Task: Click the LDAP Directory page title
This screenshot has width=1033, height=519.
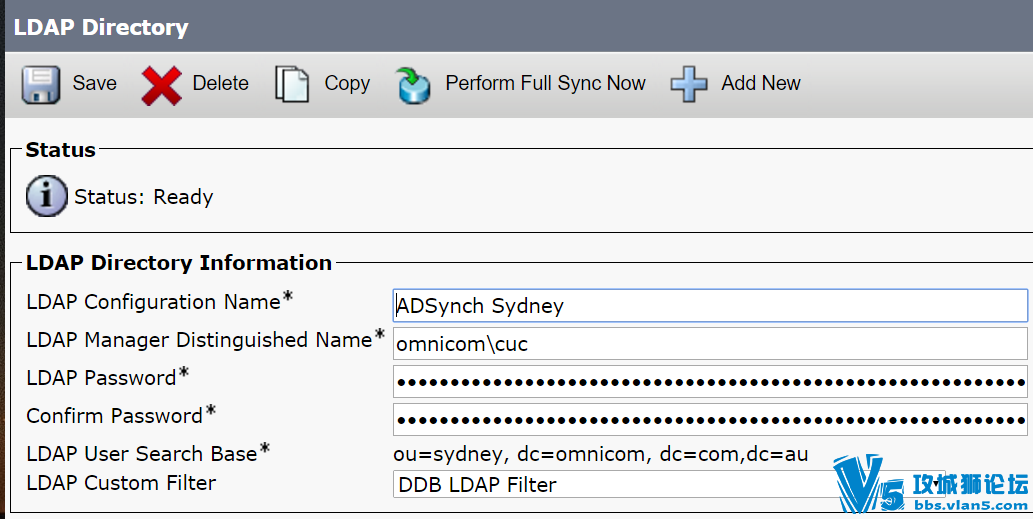Action: [x=101, y=27]
